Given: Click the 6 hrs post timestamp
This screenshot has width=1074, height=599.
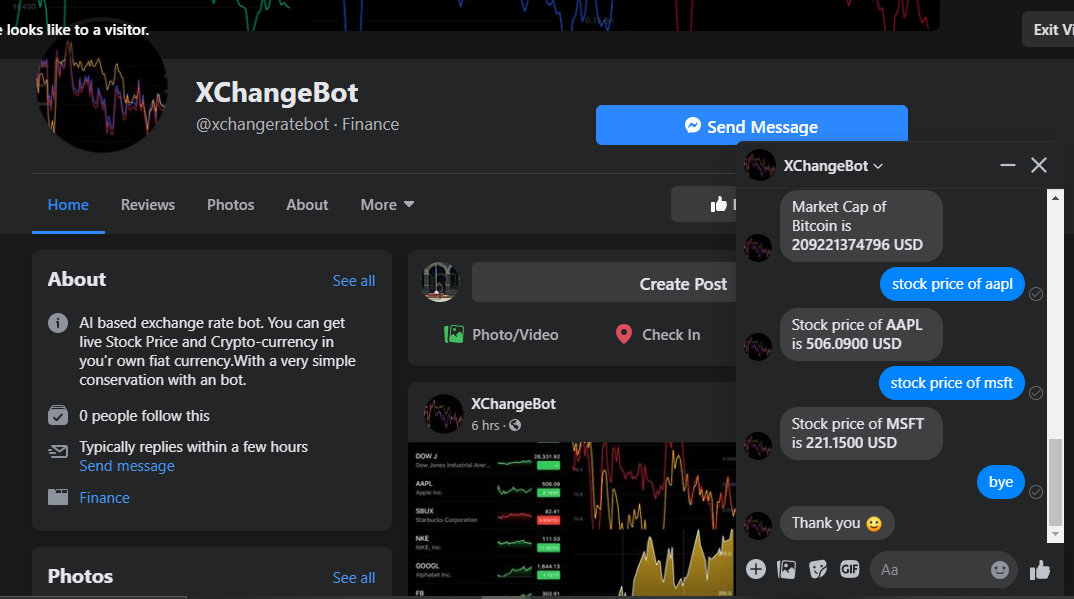Looking at the screenshot, I should (x=485, y=425).
